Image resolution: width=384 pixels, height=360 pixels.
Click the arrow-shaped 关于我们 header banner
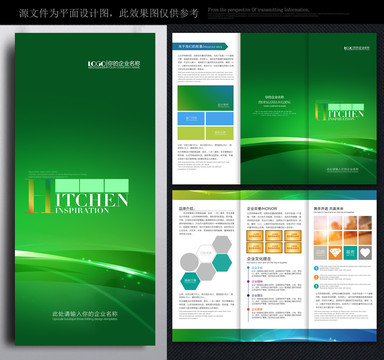pyautogui.click(x=200, y=47)
